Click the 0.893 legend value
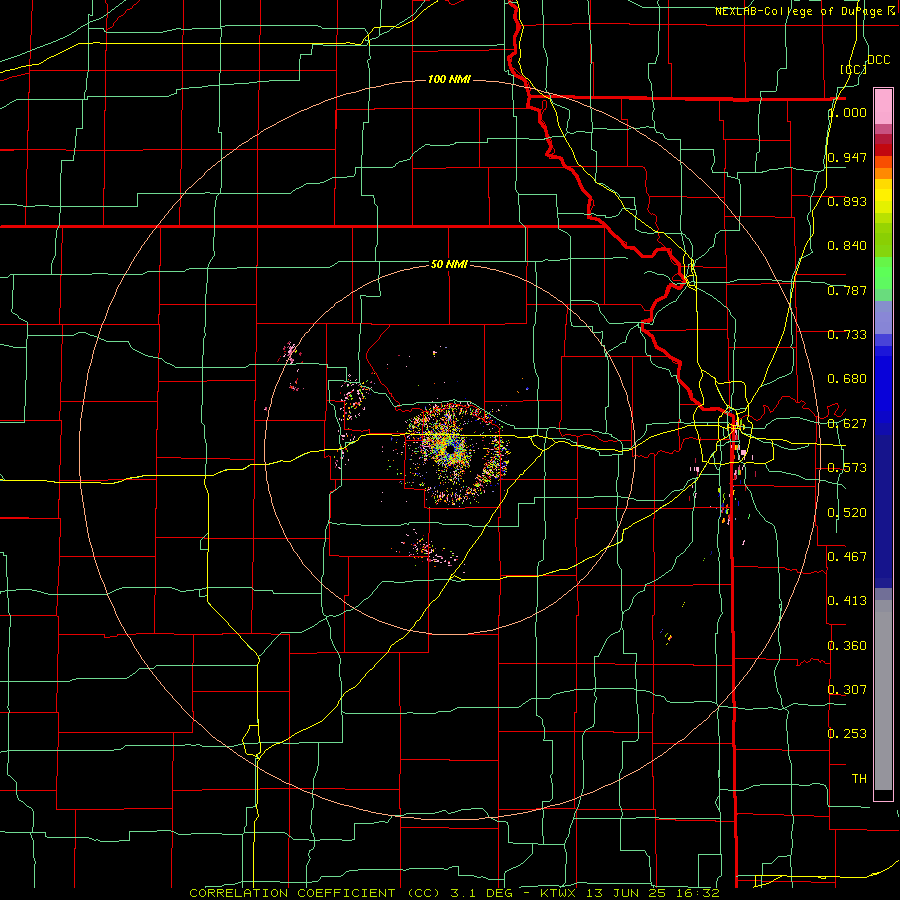The height and width of the screenshot is (900, 900). [847, 201]
